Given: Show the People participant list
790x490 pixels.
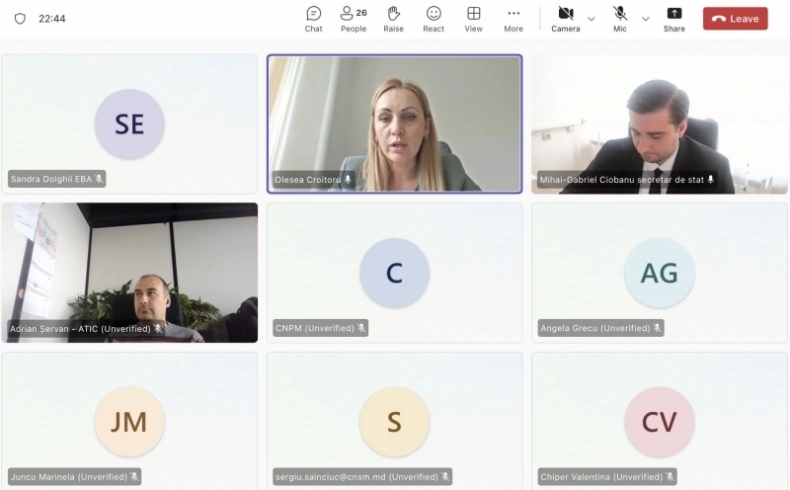Looking at the screenshot, I should (353, 19).
